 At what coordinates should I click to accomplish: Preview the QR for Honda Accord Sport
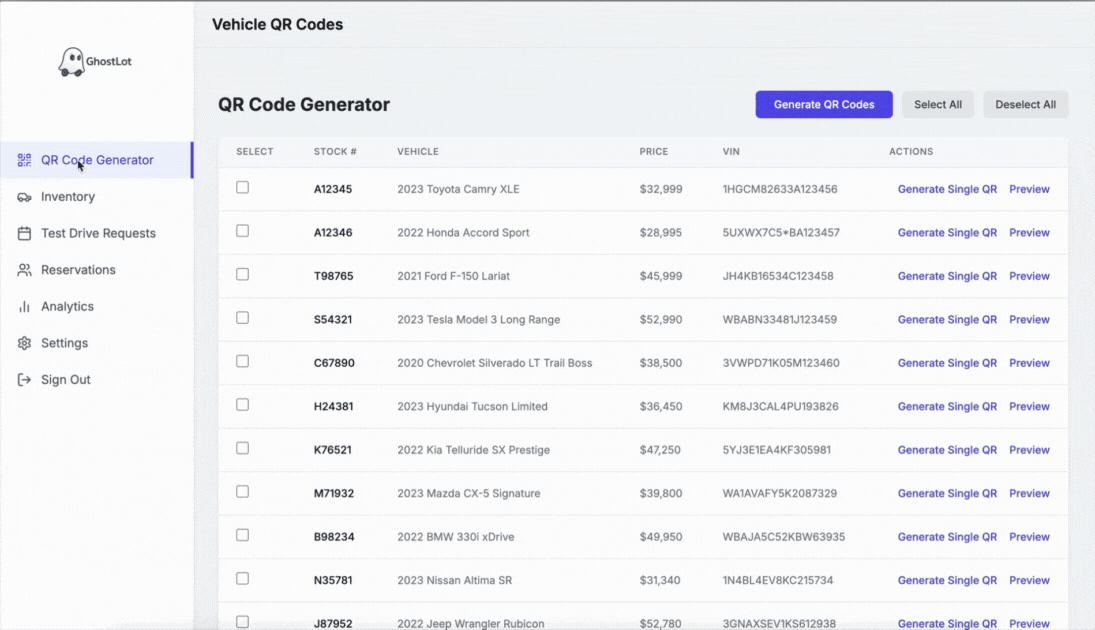[x=1029, y=232]
